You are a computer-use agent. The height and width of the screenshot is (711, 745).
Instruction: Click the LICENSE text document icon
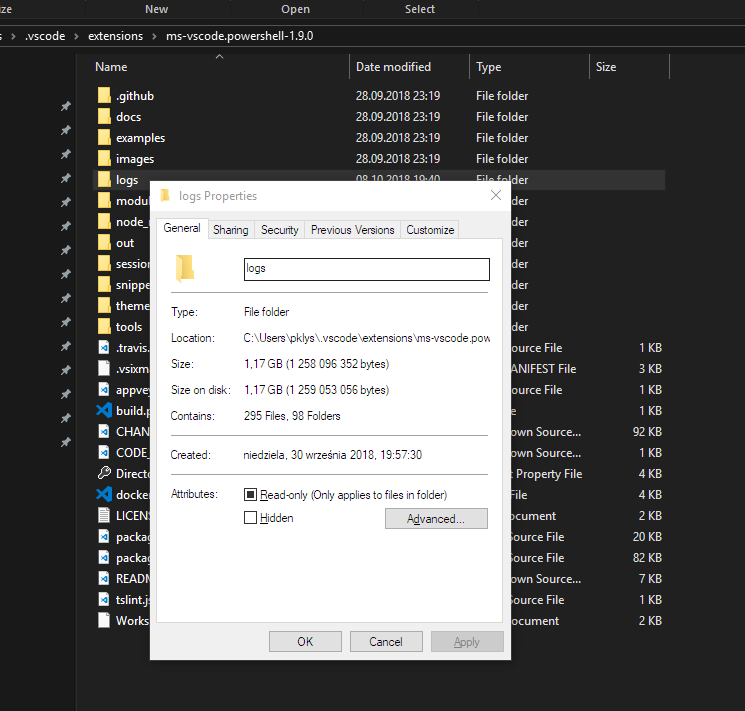pyautogui.click(x=104, y=515)
